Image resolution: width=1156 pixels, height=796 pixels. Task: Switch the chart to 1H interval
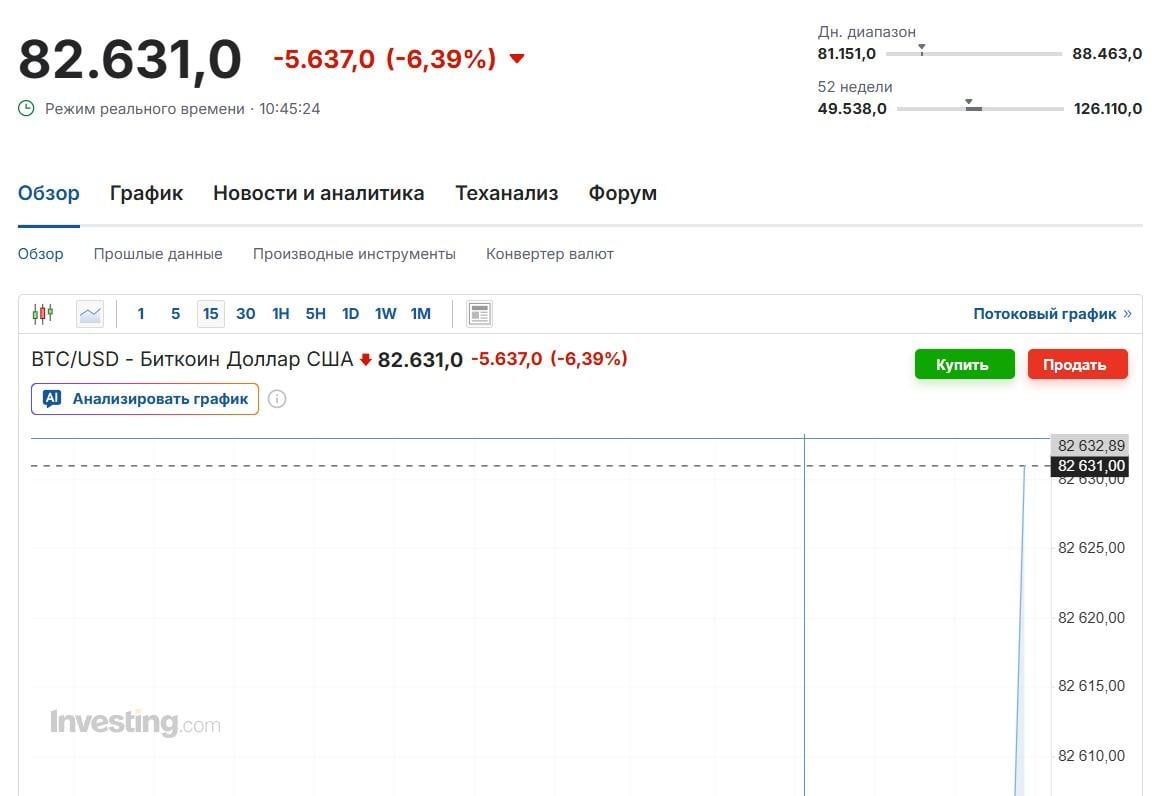pyautogui.click(x=281, y=314)
